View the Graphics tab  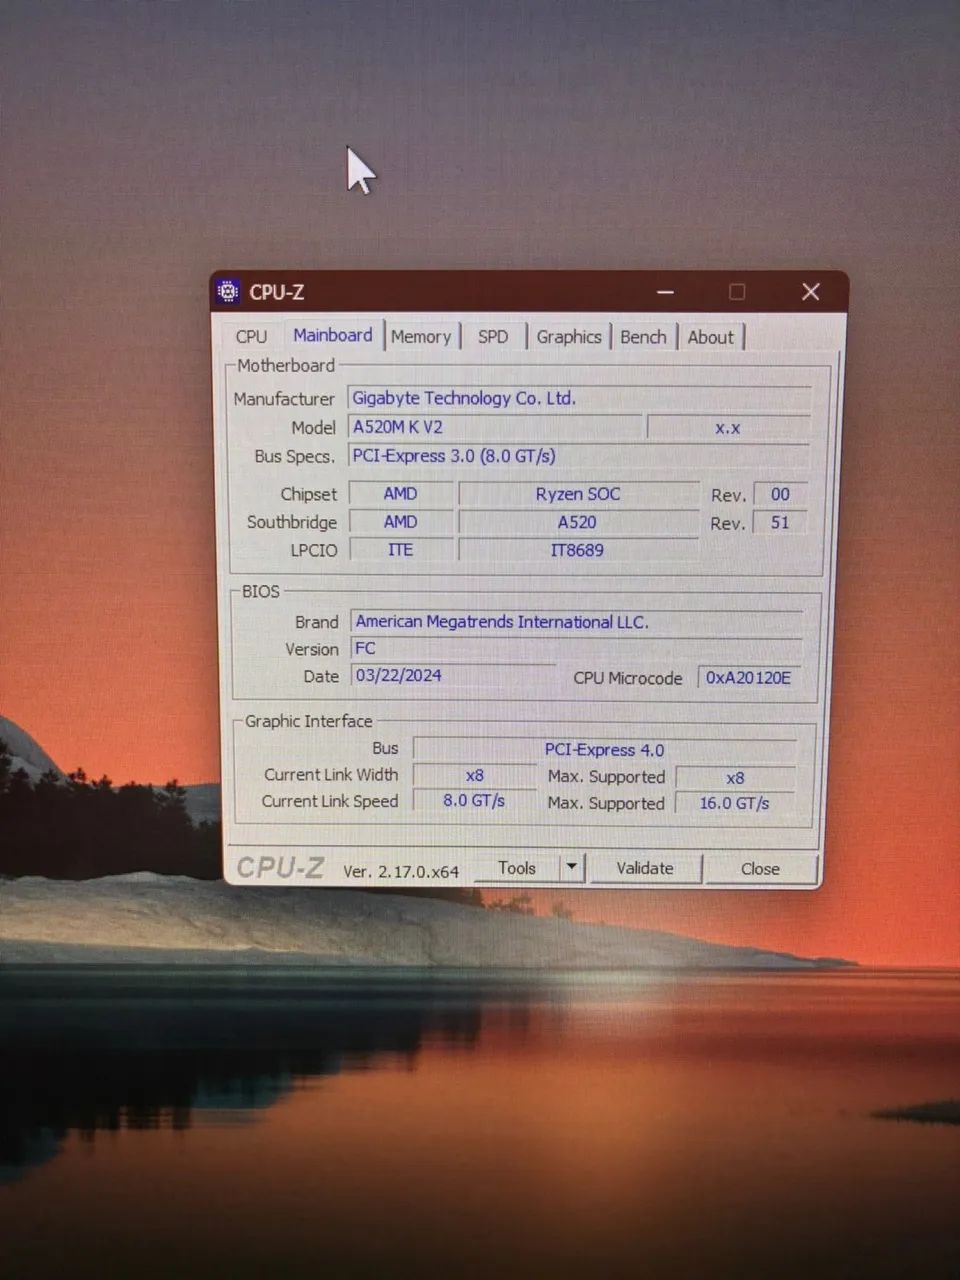568,336
